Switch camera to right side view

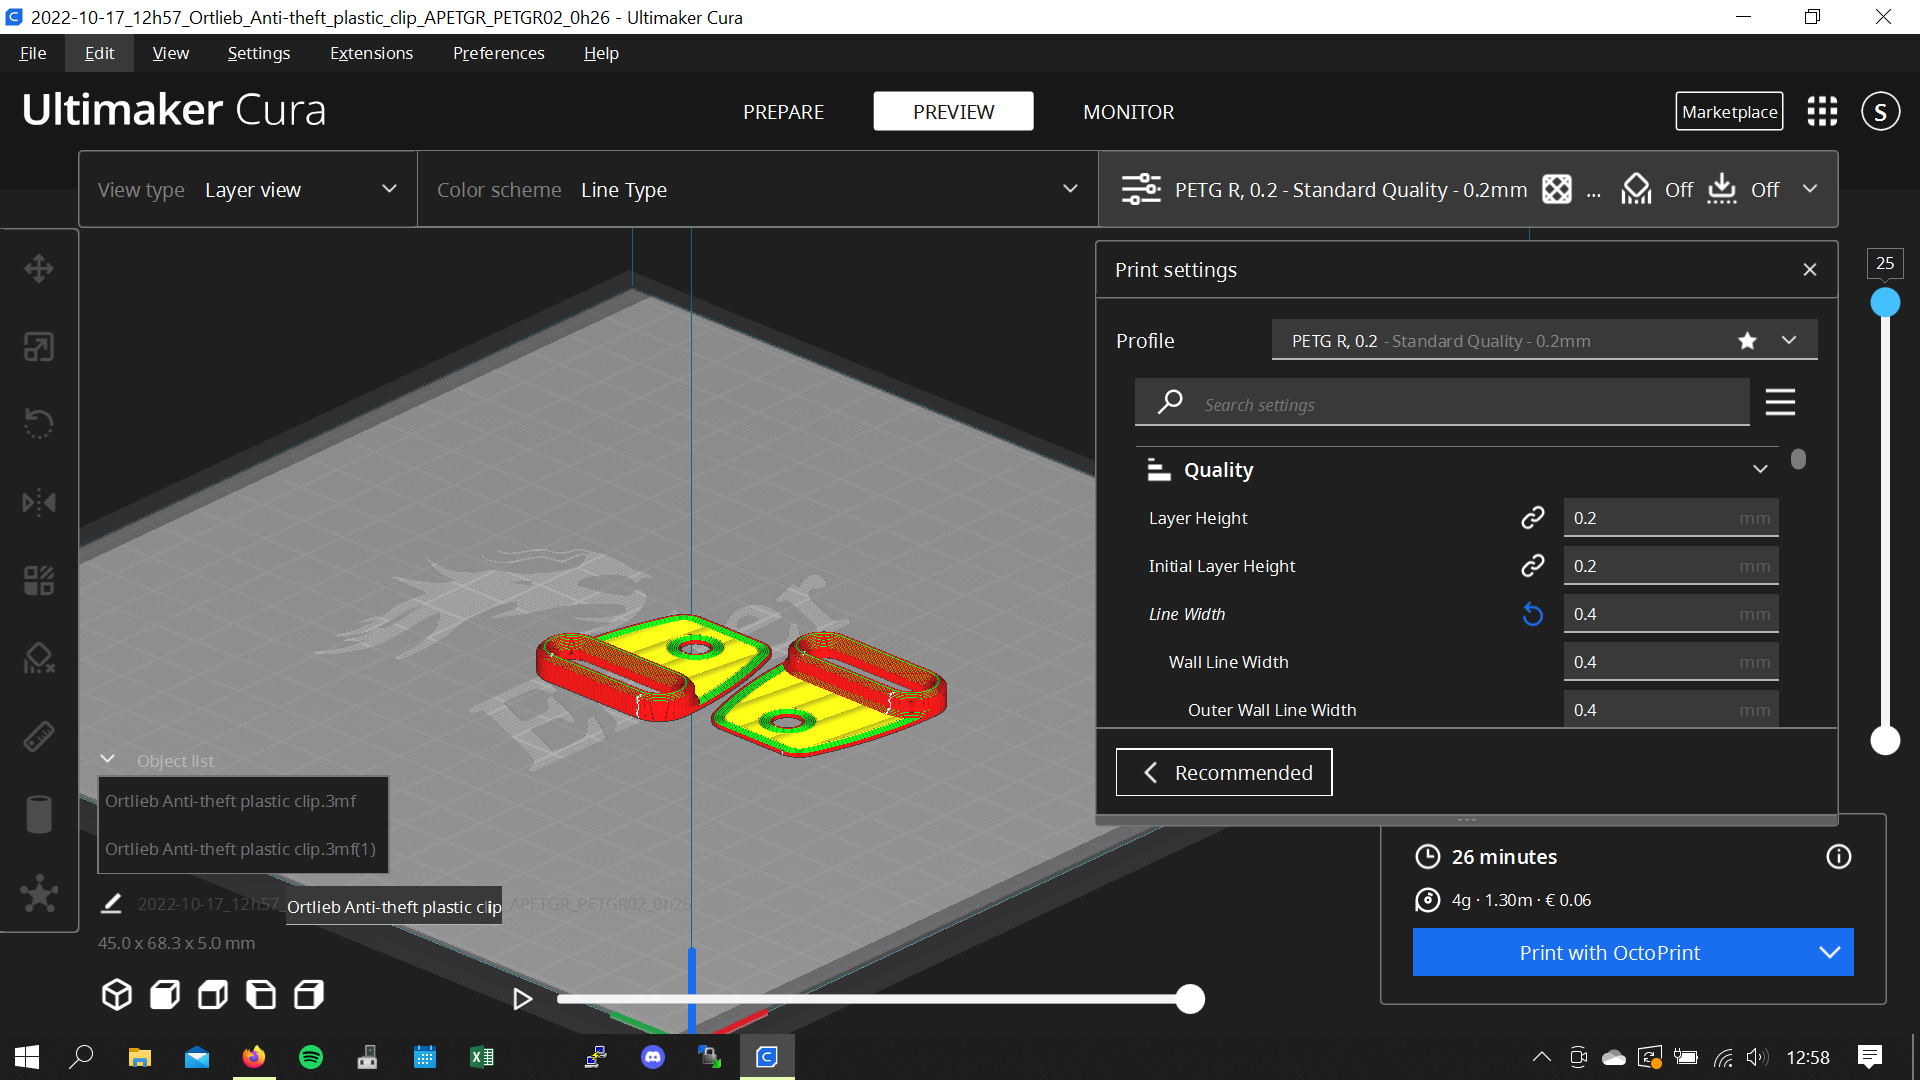click(x=309, y=994)
